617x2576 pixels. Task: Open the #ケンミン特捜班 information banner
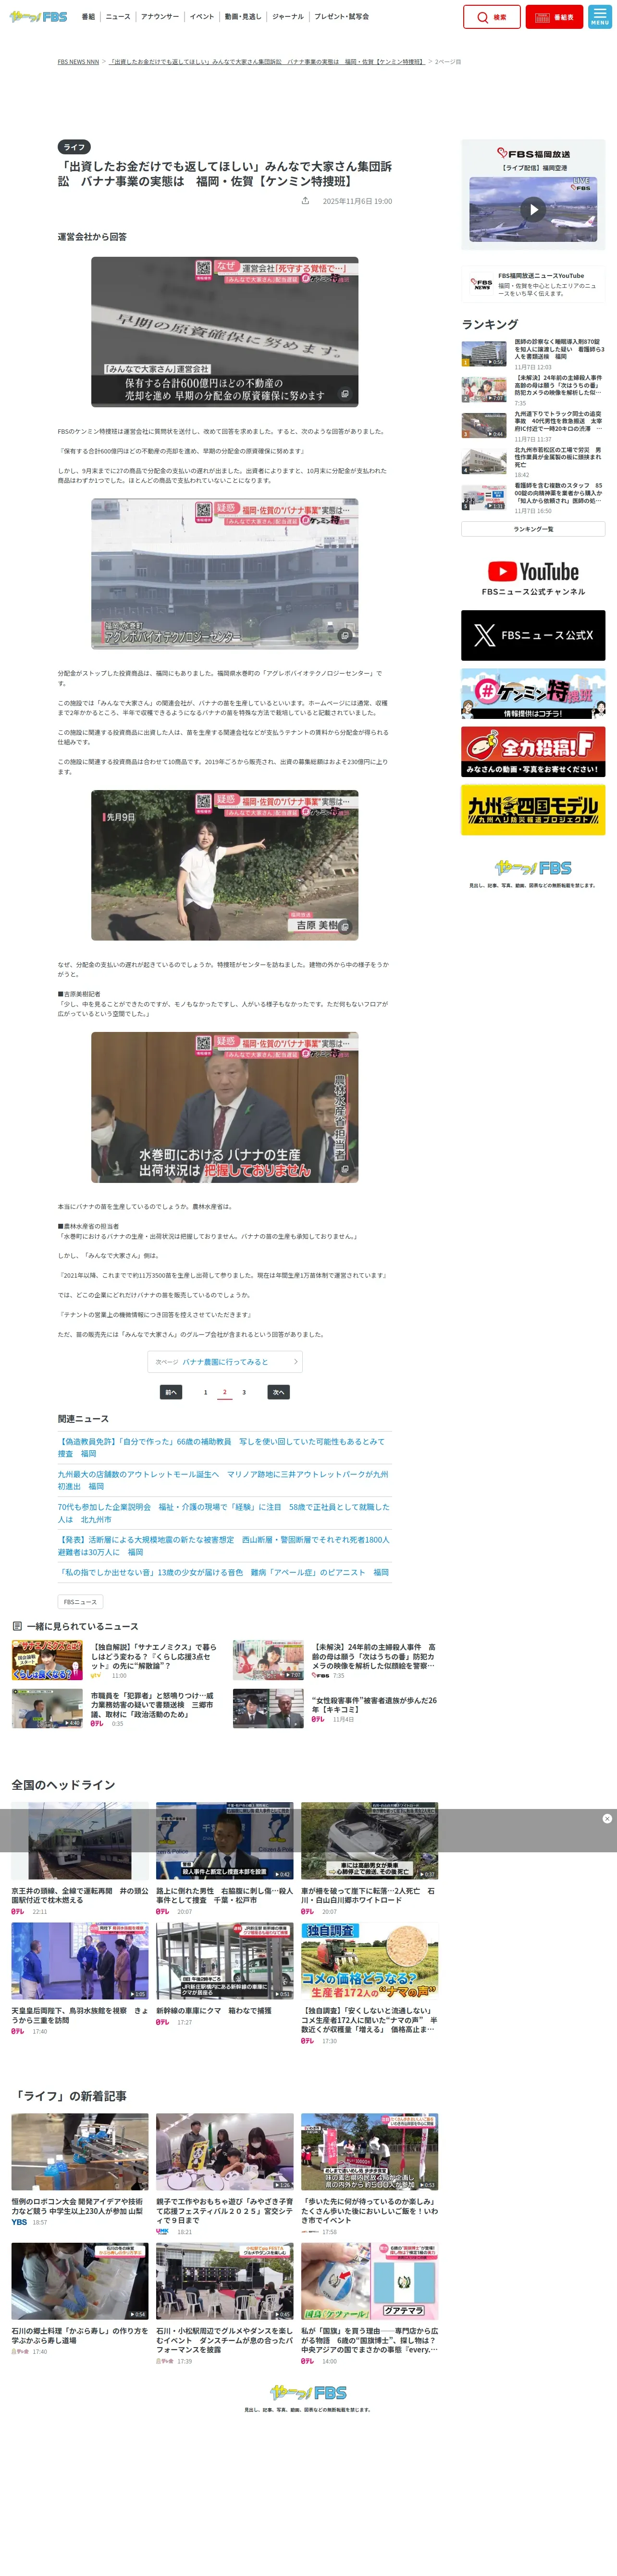(533, 694)
